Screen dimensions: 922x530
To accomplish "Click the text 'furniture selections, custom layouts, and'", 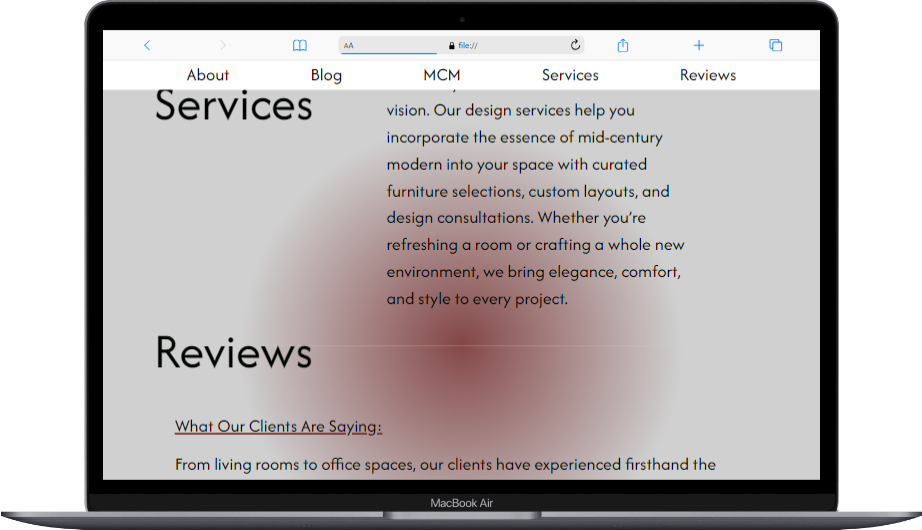I will click(528, 191).
